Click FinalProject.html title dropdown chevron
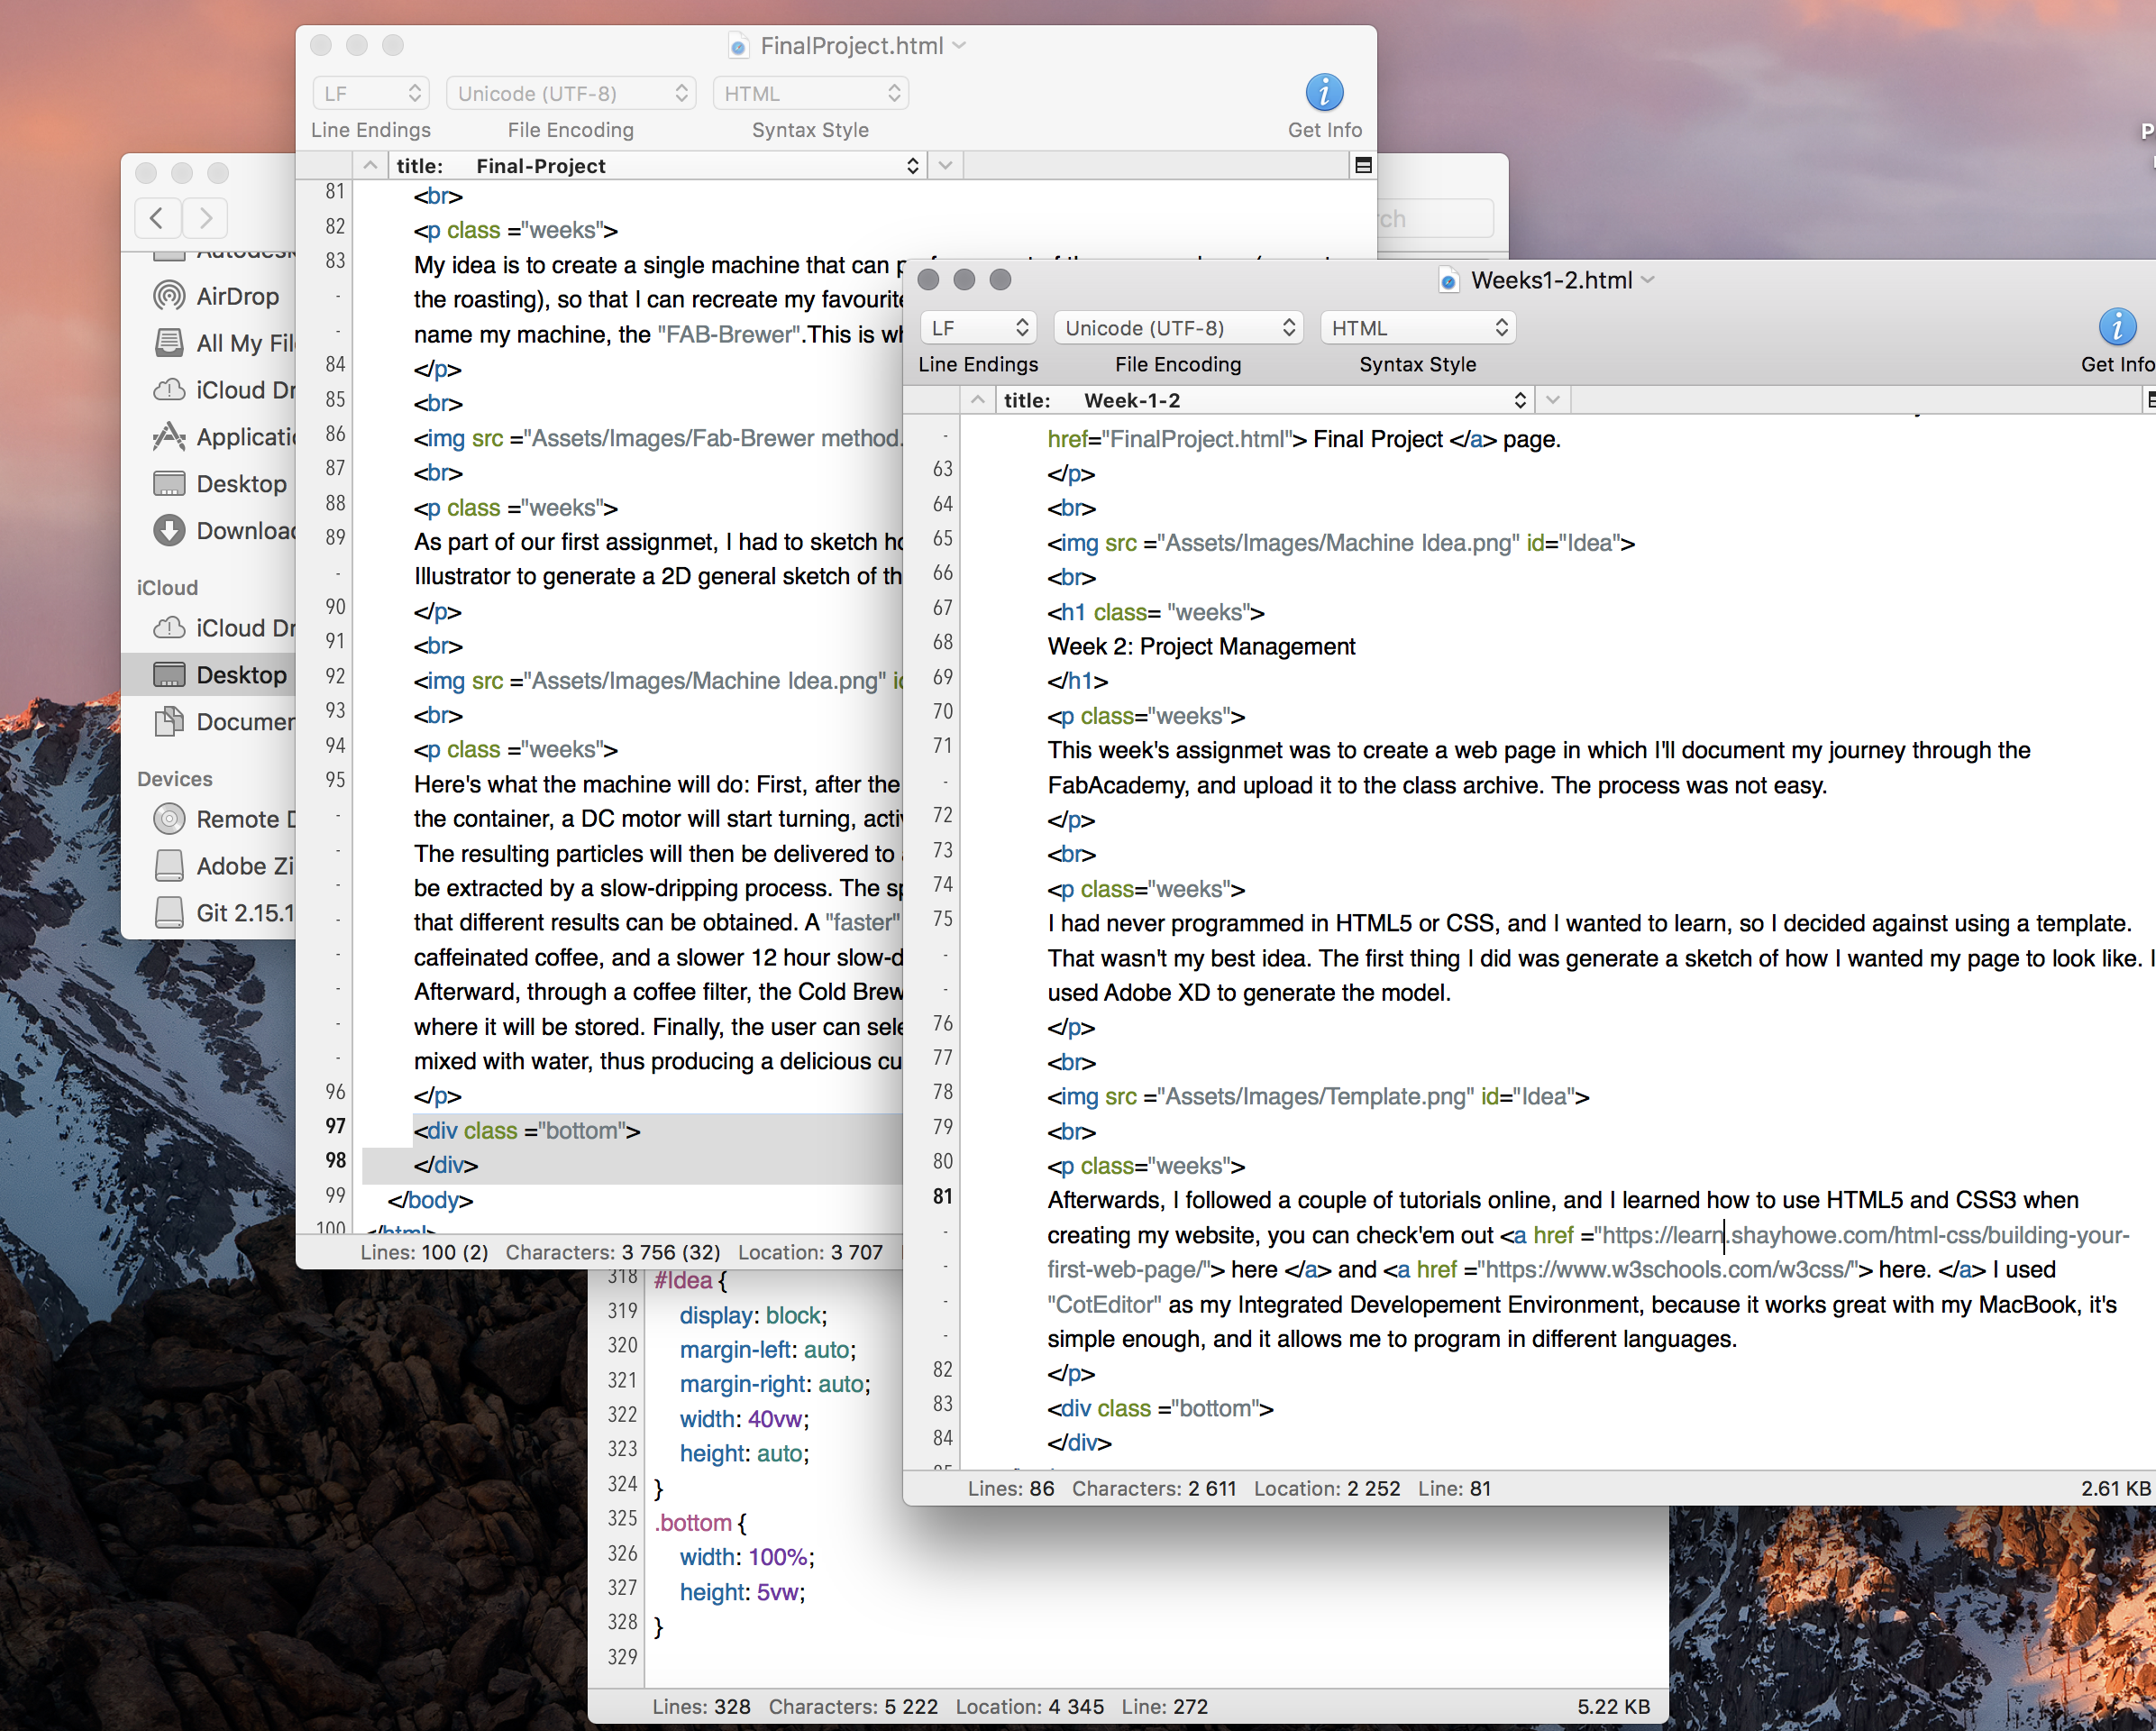Screen dimensions: 2156x1731 (x=960, y=45)
